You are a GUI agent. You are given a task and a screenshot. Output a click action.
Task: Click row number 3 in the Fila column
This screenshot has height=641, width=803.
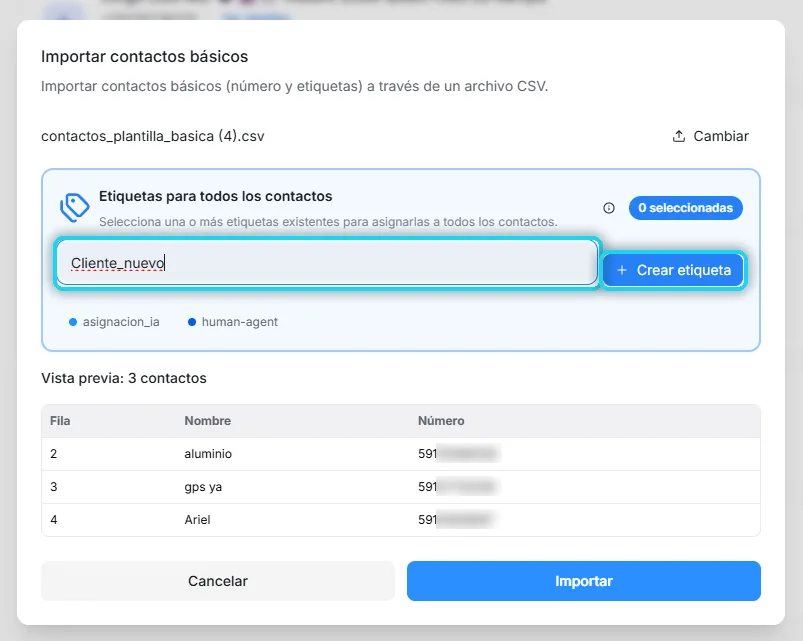click(54, 487)
